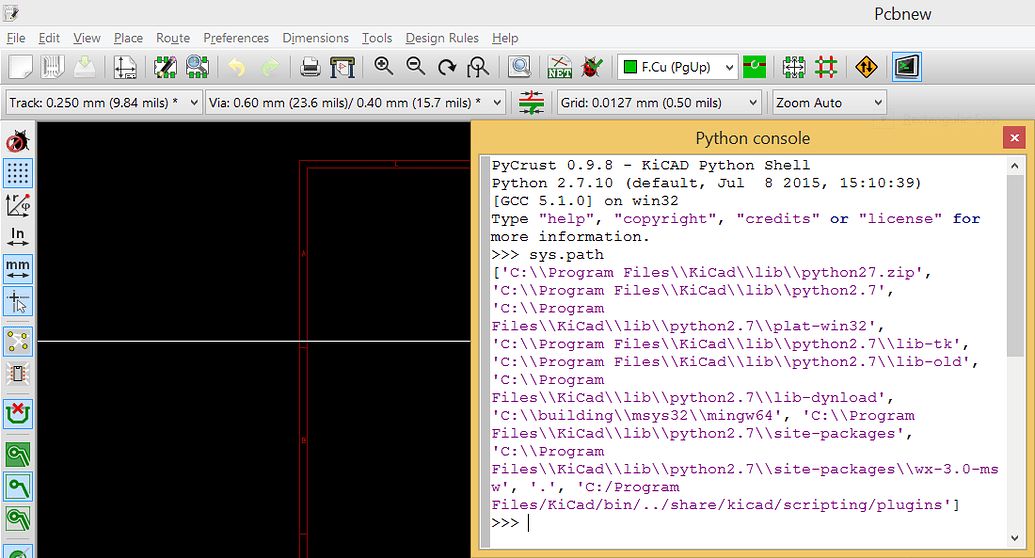
Task: Click the Redraw view icon
Action: 447,67
